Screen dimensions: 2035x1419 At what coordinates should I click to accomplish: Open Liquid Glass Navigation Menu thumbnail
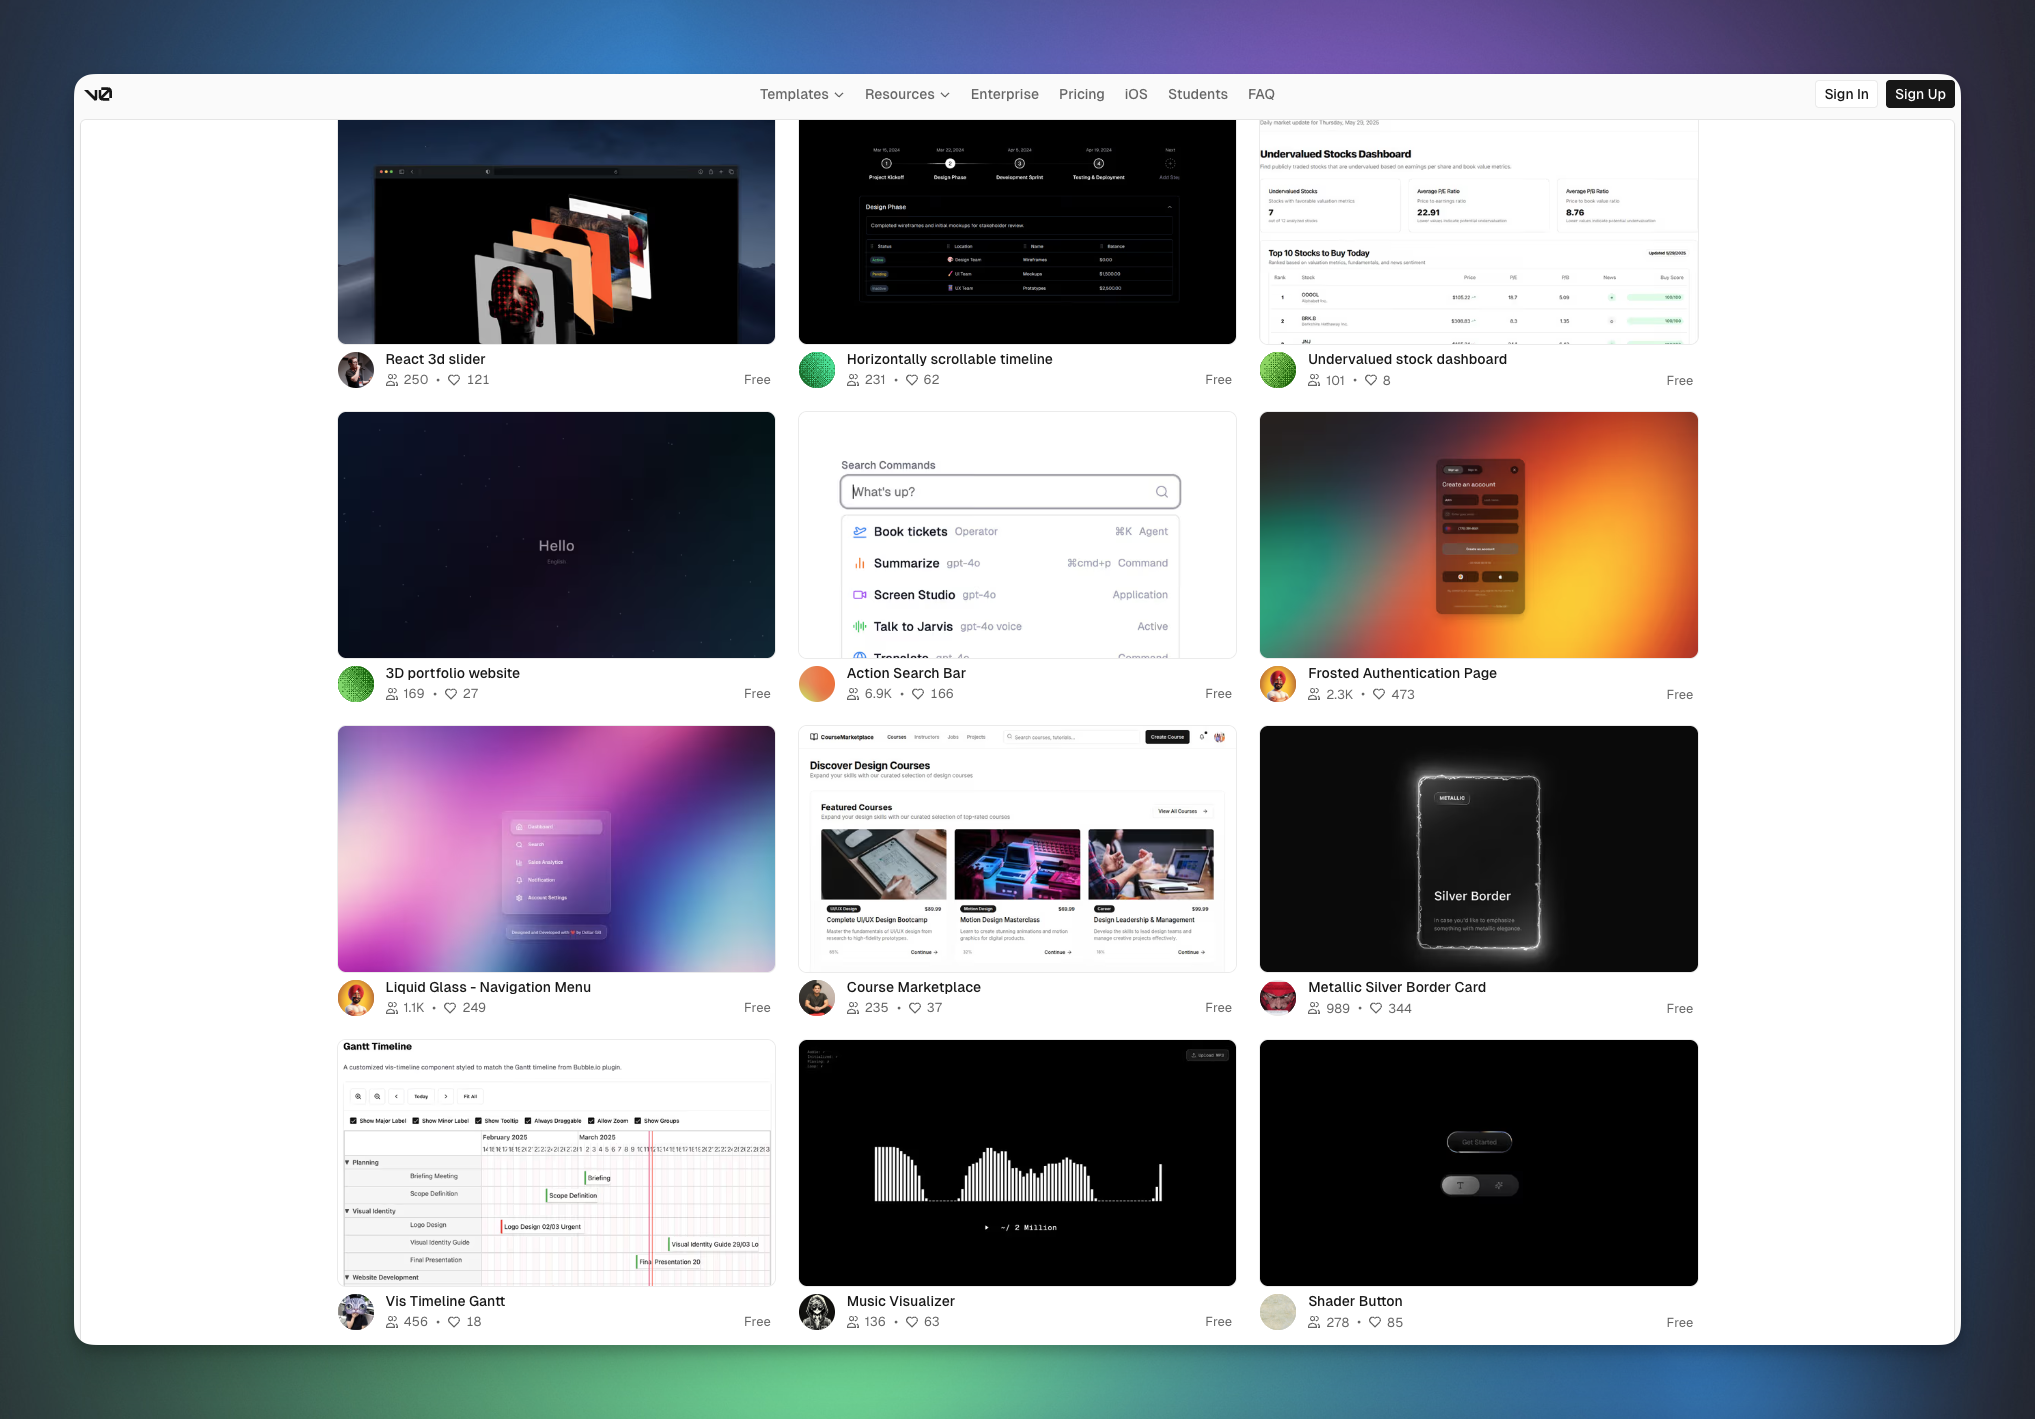click(x=556, y=849)
